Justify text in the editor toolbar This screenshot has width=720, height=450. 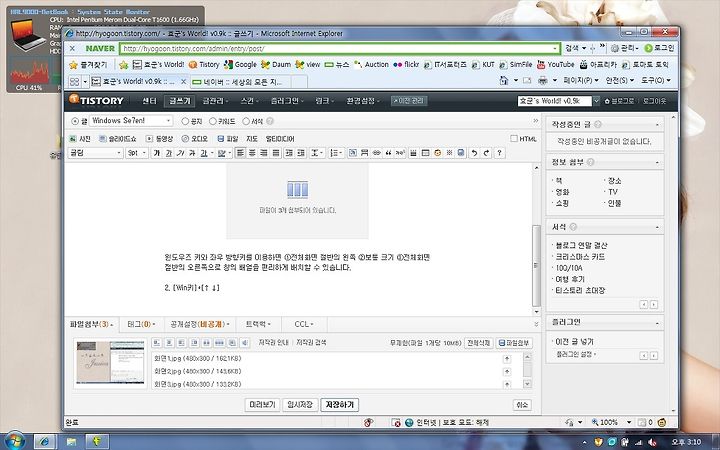tap(276, 153)
